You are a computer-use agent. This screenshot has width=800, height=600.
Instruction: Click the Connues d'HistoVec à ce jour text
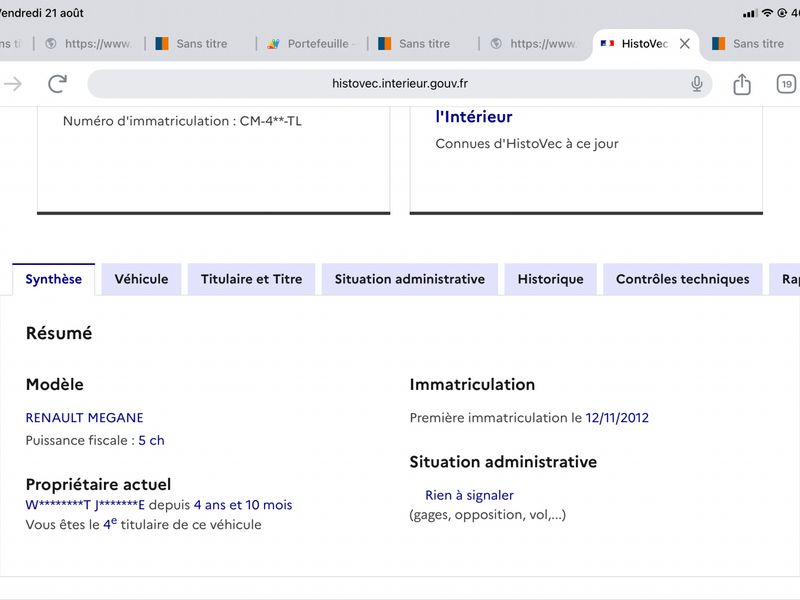[x=527, y=144]
